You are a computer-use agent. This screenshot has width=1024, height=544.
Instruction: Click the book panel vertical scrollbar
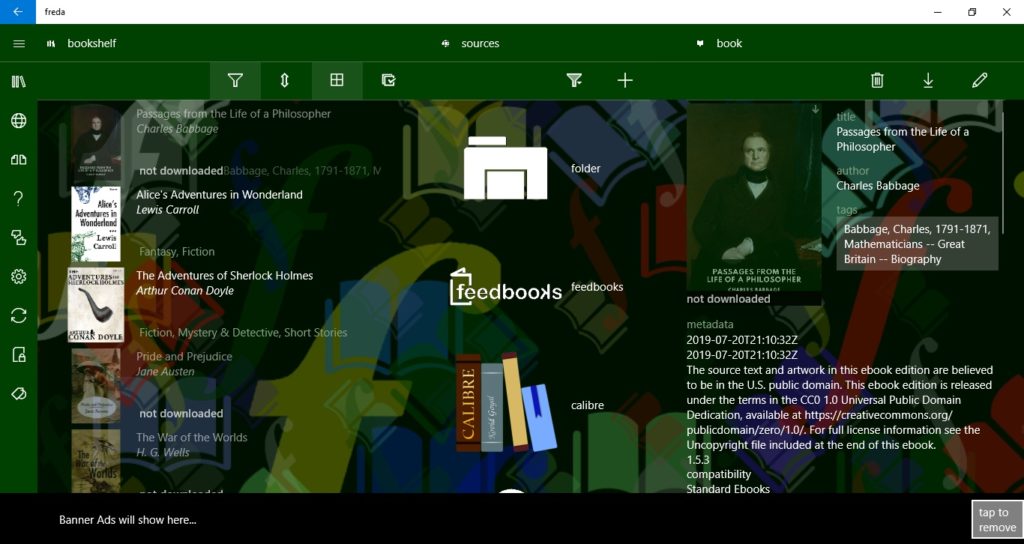(1002, 173)
